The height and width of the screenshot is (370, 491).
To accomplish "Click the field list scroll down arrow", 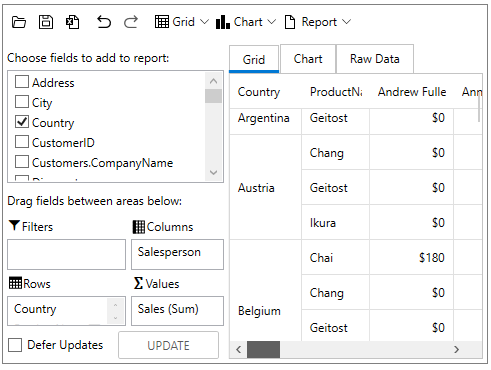I will point(214,173).
